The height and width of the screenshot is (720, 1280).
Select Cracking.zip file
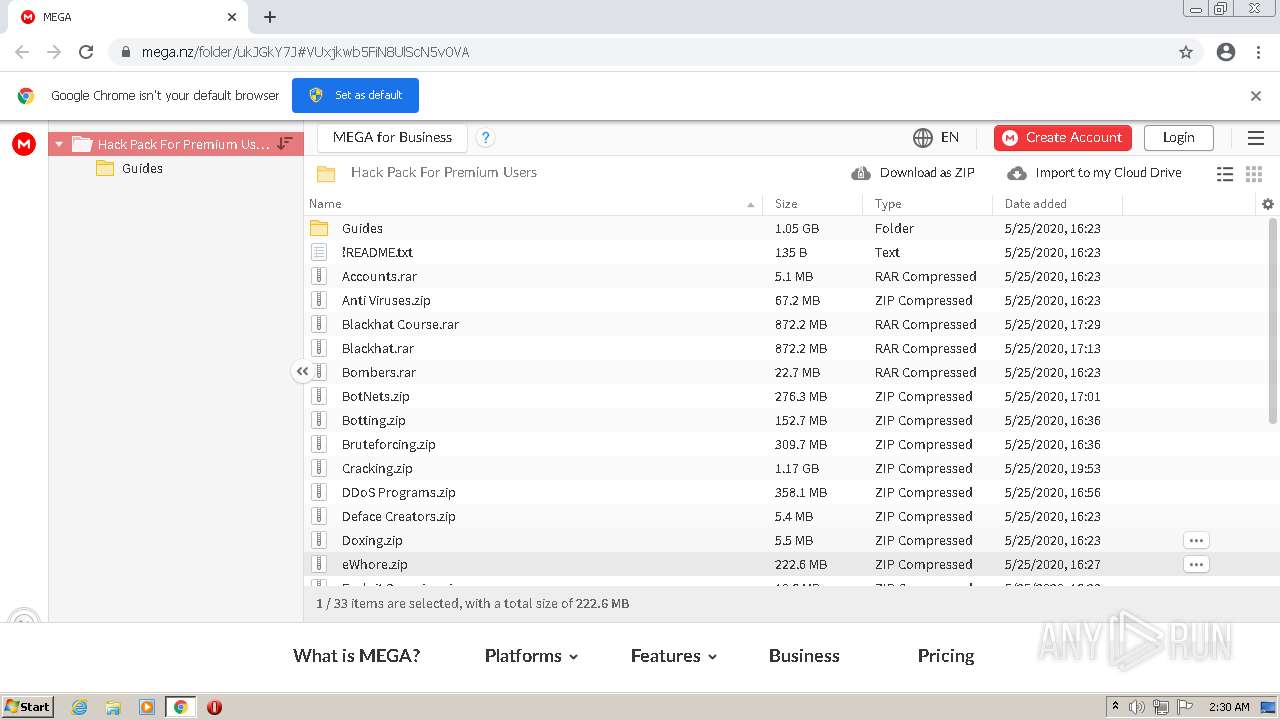tap(785, 468)
